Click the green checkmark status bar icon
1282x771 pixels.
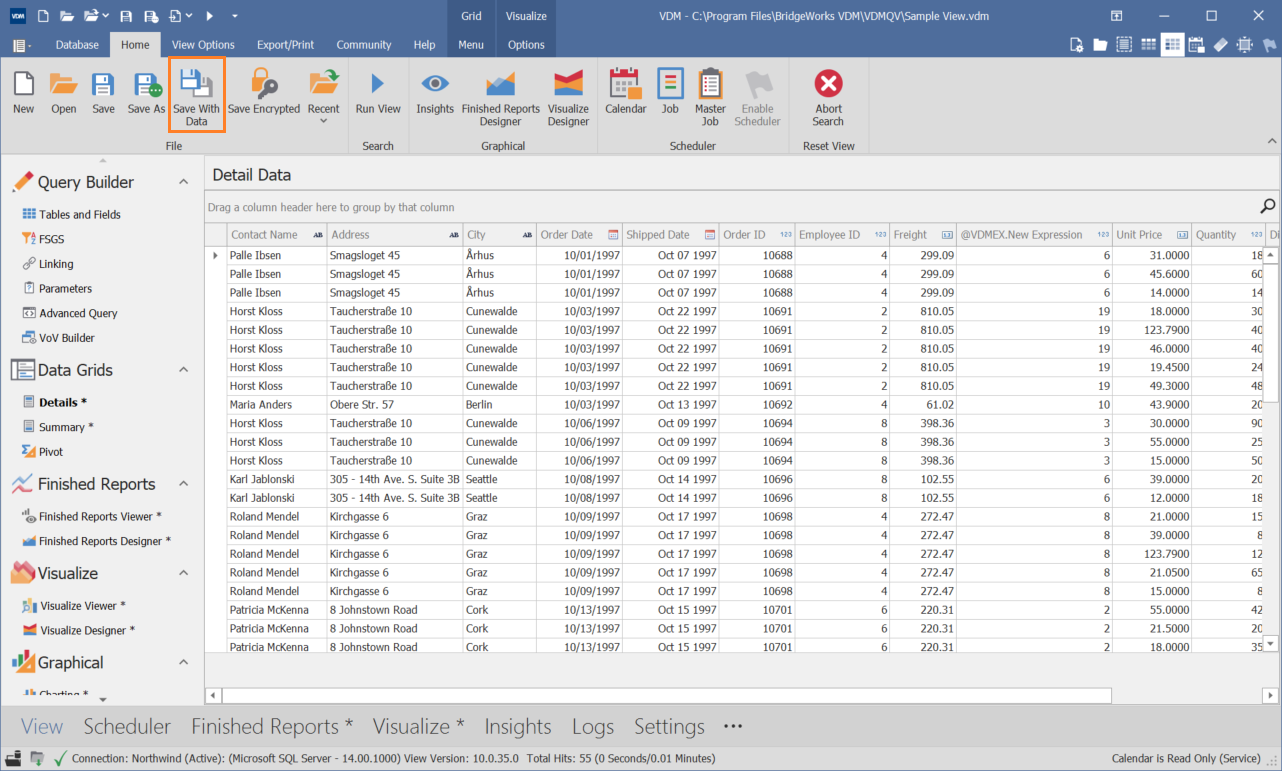click(60, 758)
